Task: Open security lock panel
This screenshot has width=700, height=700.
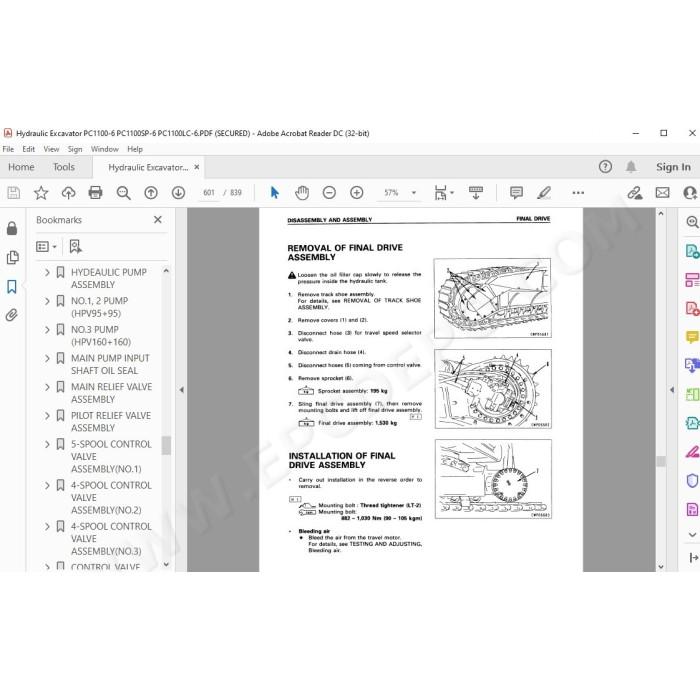Action: tap(12, 228)
